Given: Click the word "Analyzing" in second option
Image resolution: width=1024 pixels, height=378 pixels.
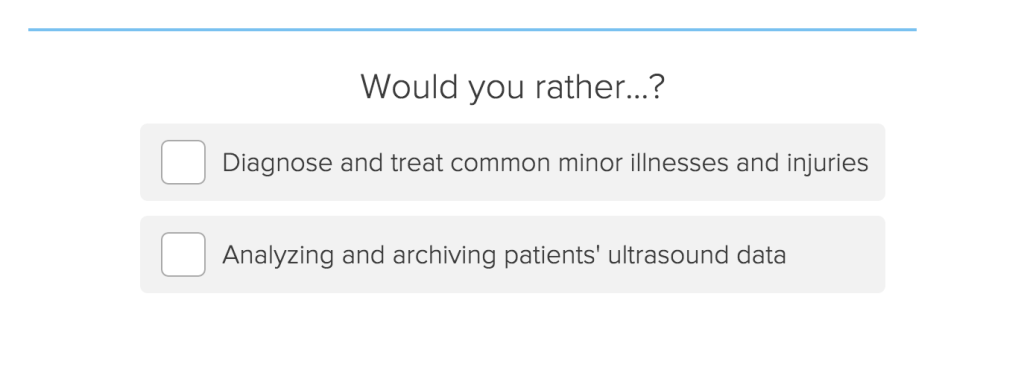Looking at the screenshot, I should point(278,255).
